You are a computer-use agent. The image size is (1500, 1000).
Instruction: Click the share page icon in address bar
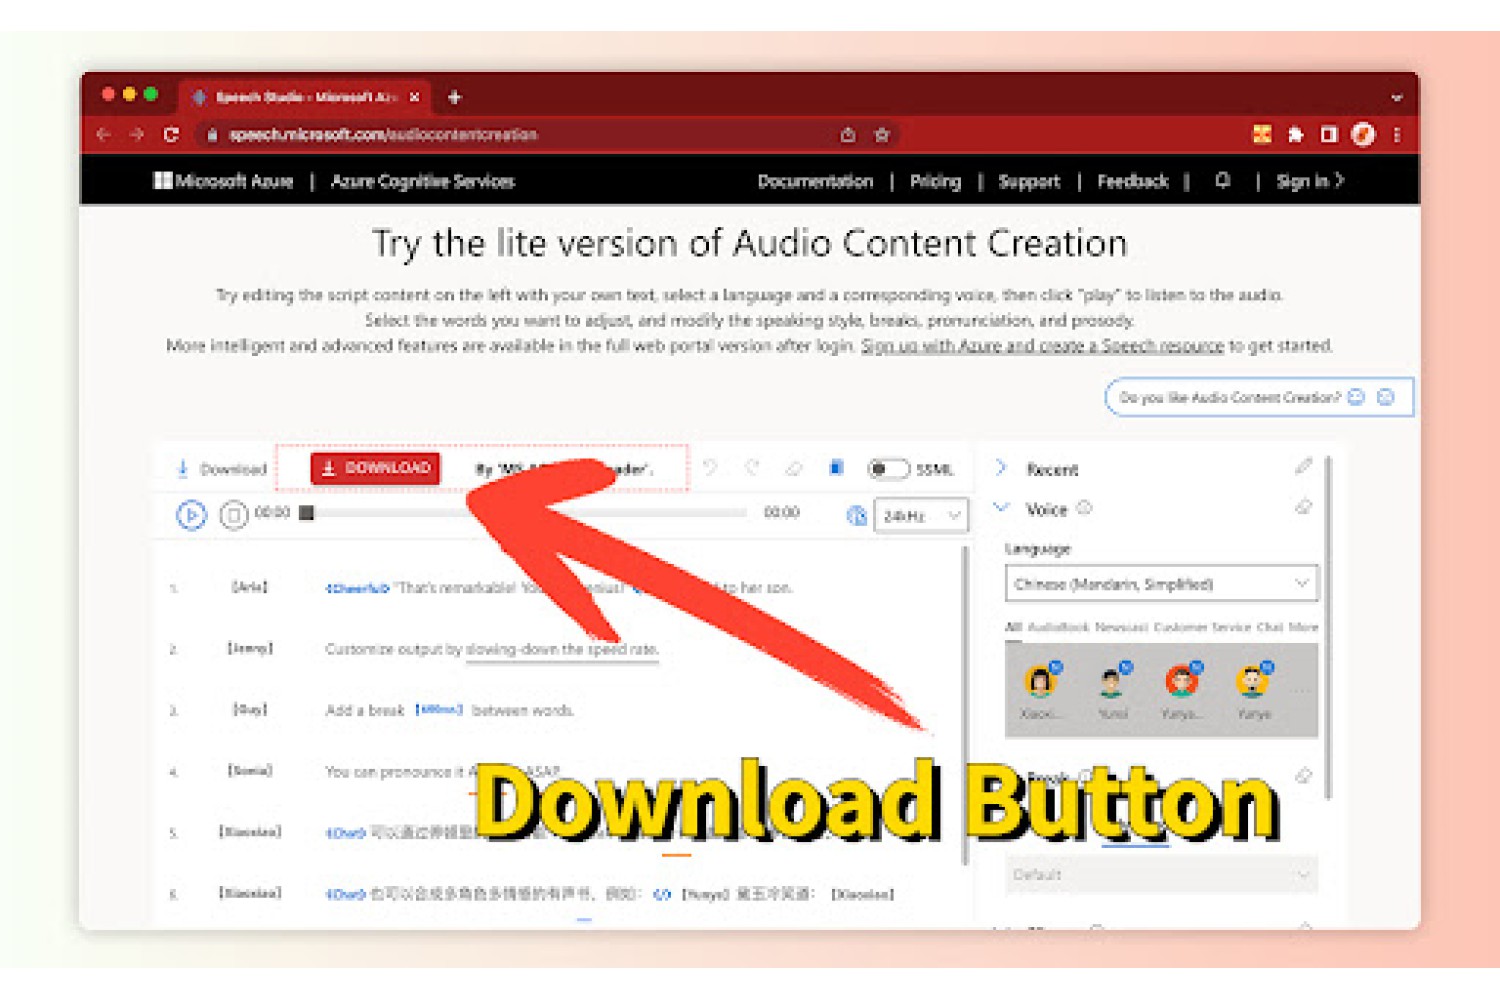(848, 134)
